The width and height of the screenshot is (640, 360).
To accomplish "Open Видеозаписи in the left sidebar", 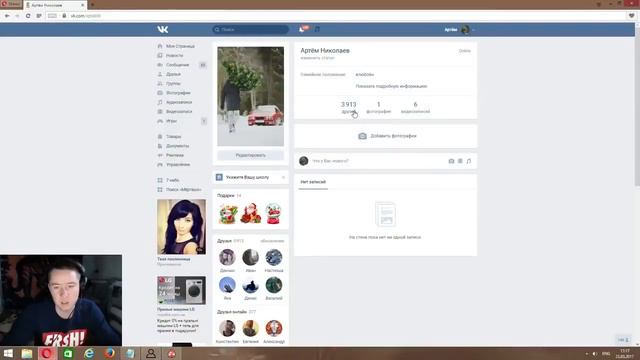I will 179,112.
